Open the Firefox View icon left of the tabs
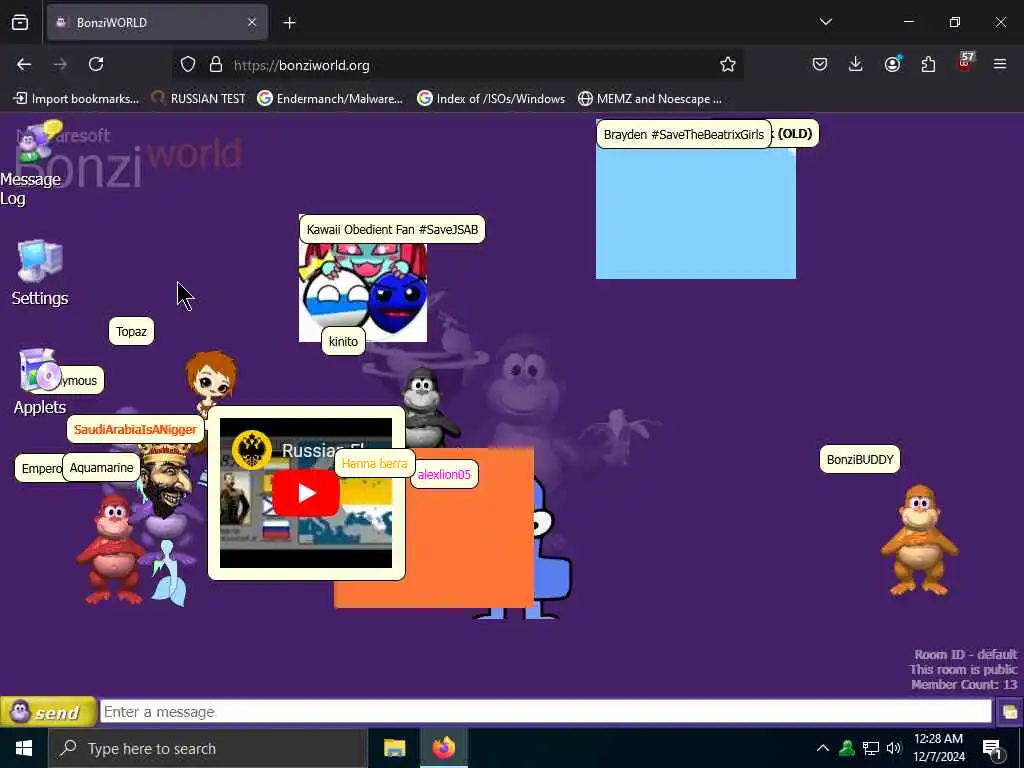 (20, 22)
